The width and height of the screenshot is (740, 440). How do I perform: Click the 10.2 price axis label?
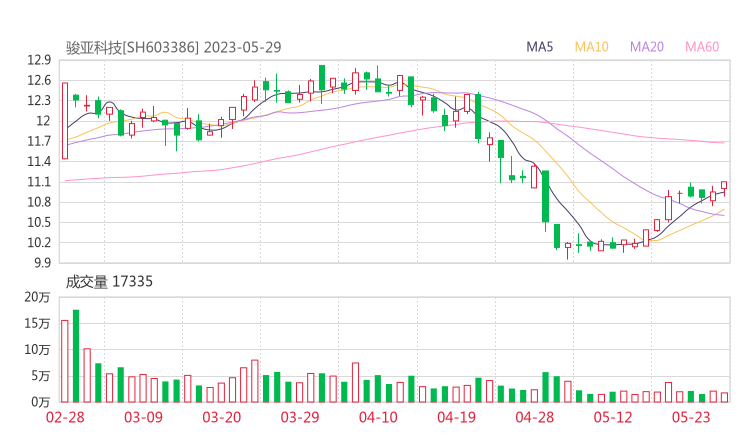[39, 243]
